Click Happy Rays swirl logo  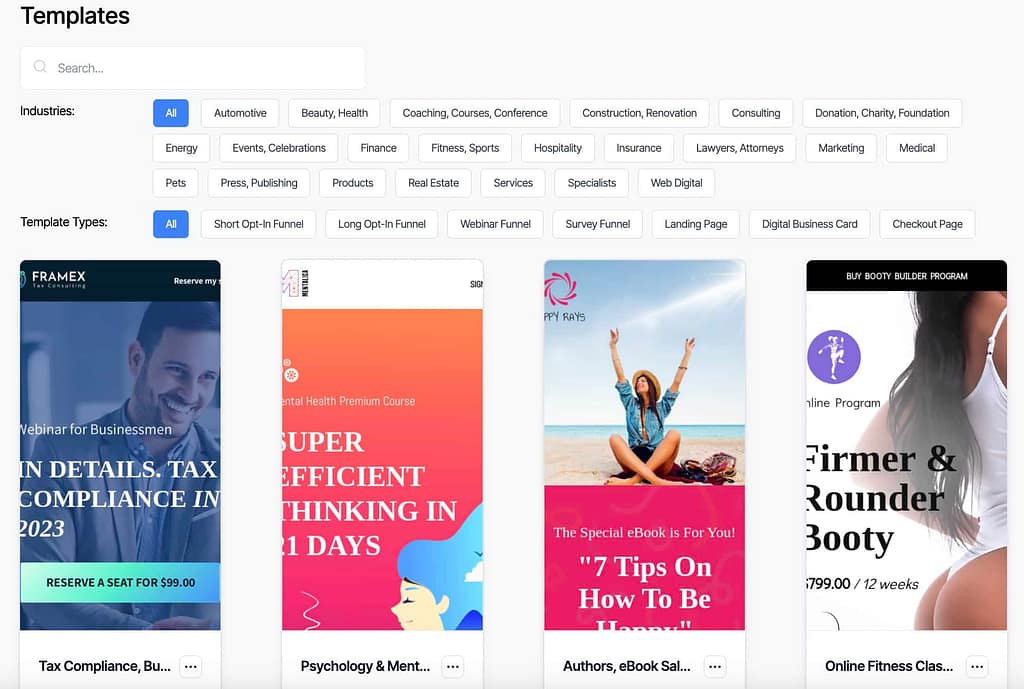point(560,290)
